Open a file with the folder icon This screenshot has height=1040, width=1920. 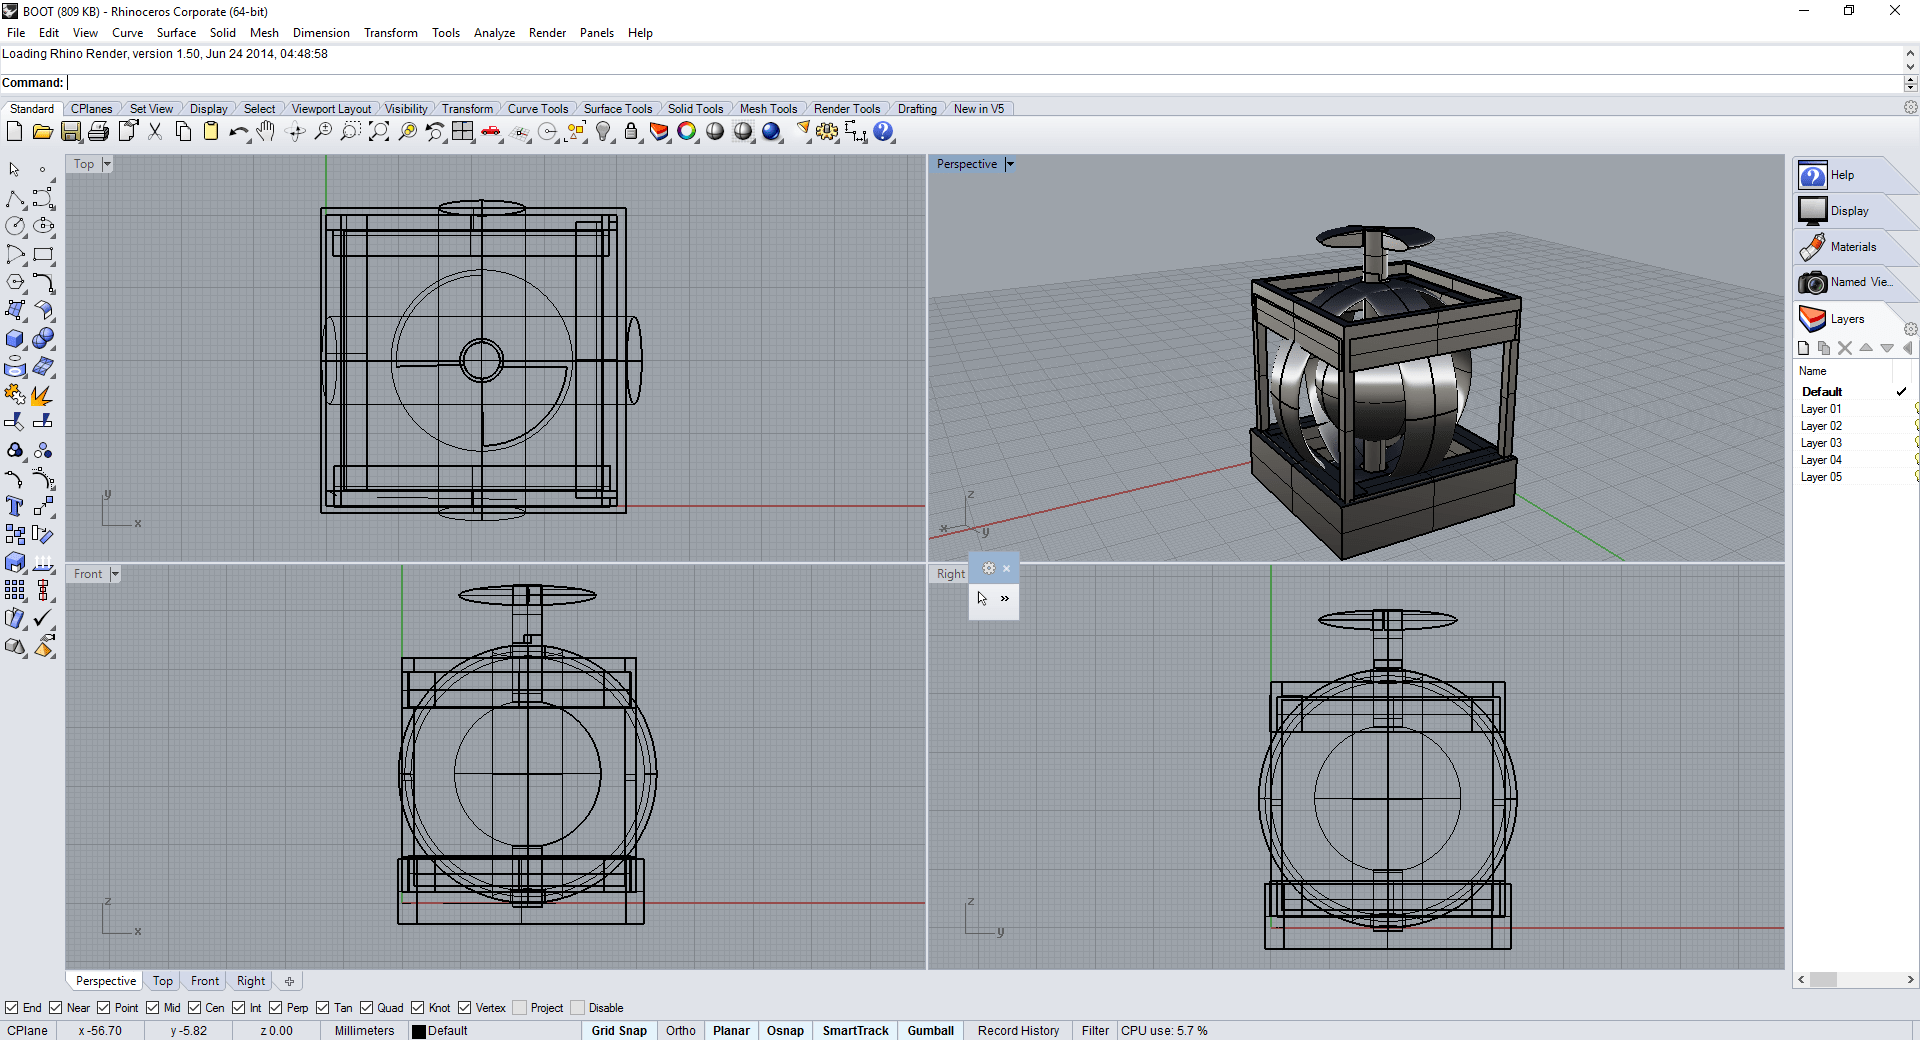42,131
